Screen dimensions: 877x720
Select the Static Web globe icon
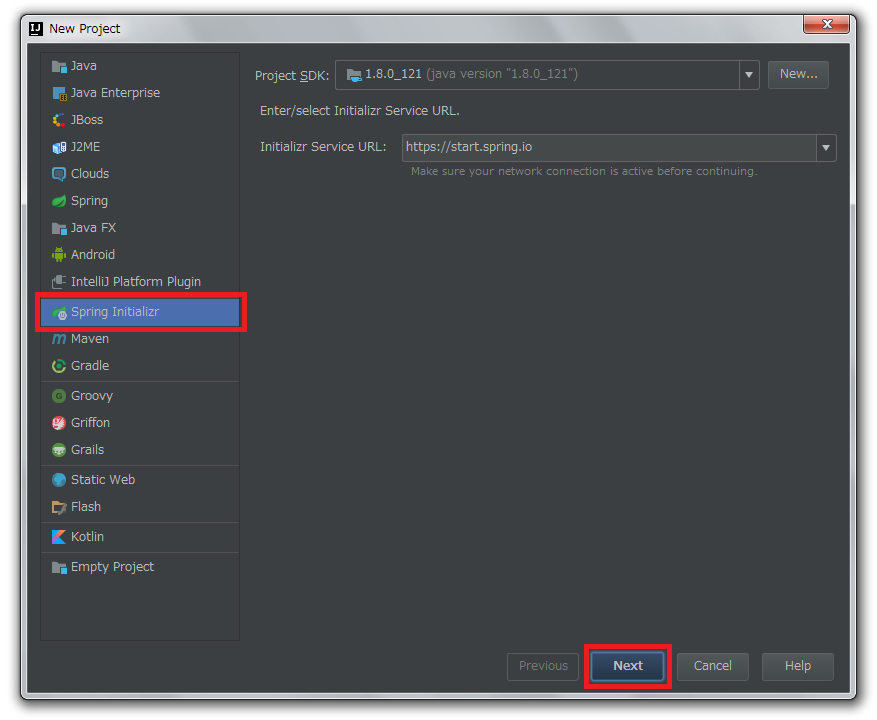tap(59, 480)
